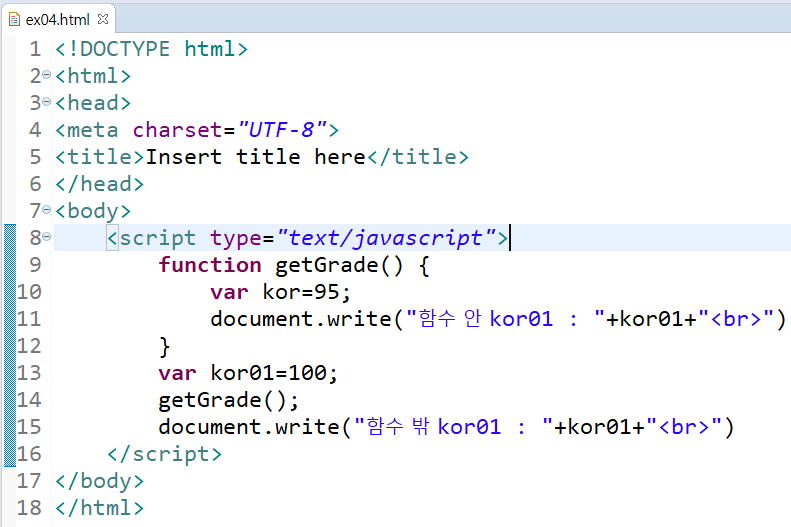Click the blue change-marker bar beside line 12
Image resolution: width=791 pixels, height=527 pixels.
coord(10,346)
